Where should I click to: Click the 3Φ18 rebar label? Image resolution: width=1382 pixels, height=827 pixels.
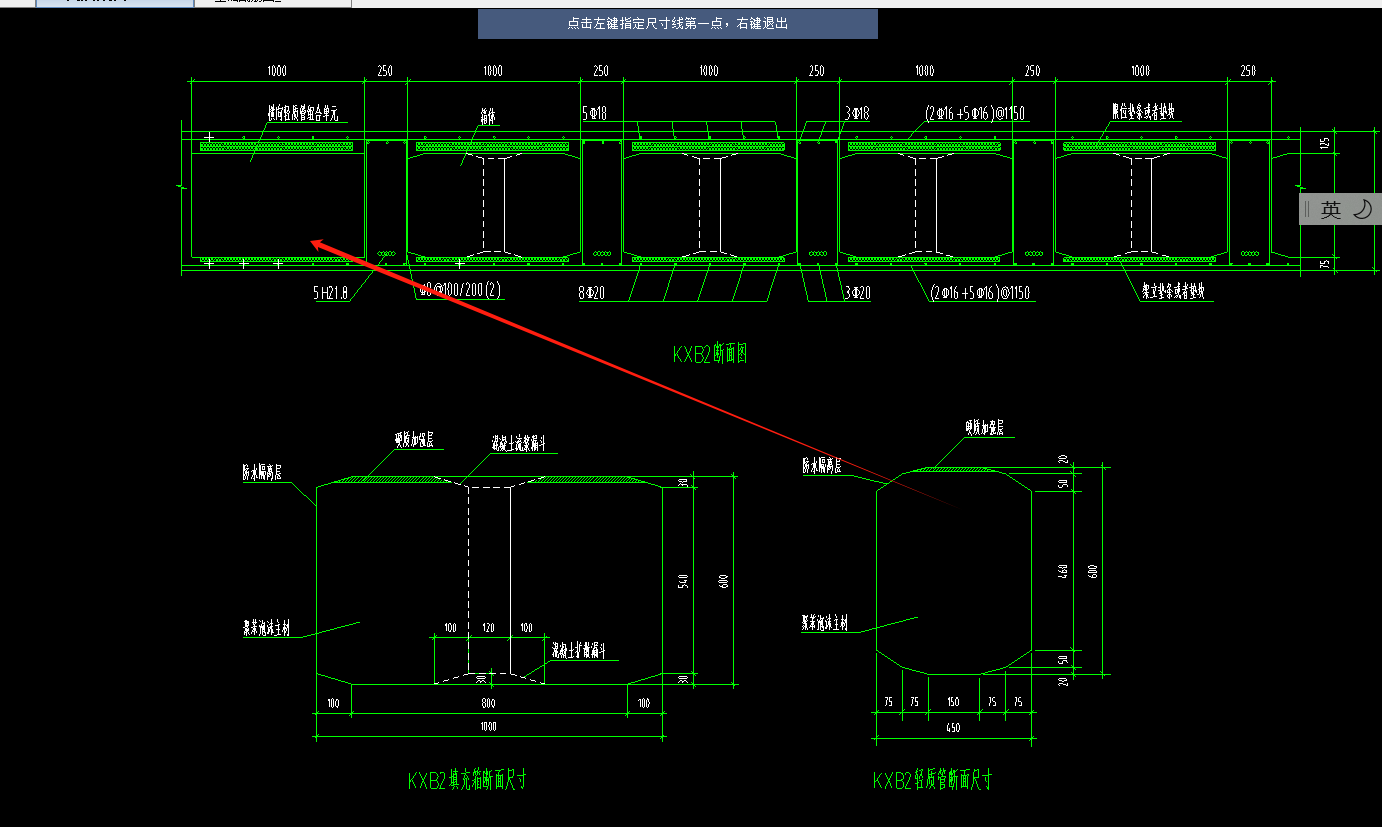pos(857,115)
